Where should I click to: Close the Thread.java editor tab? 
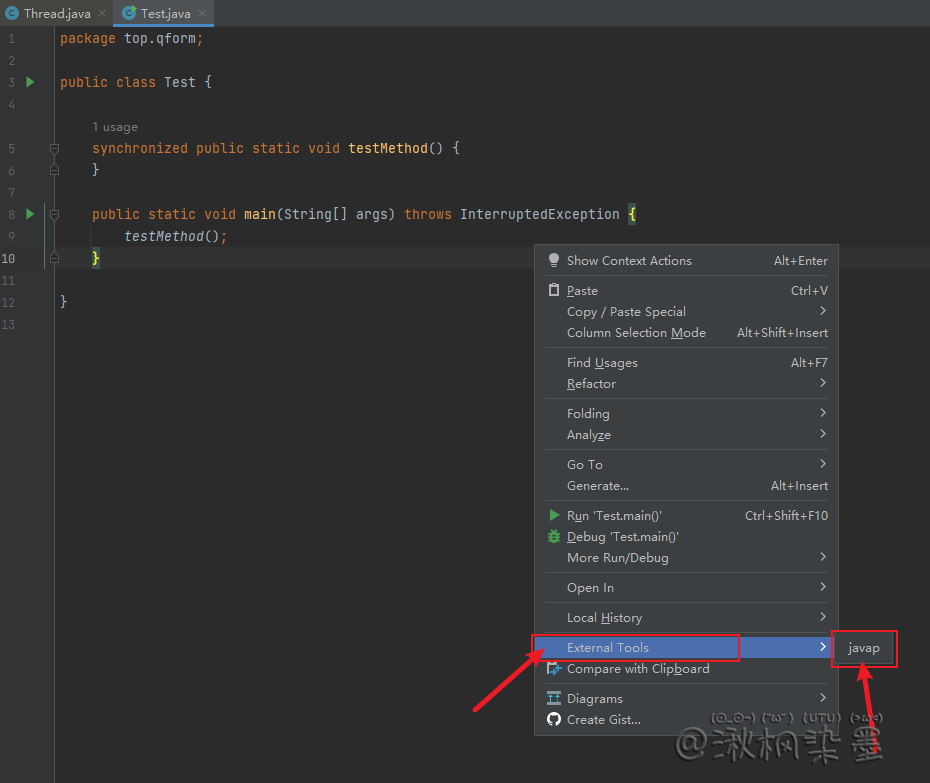102,14
